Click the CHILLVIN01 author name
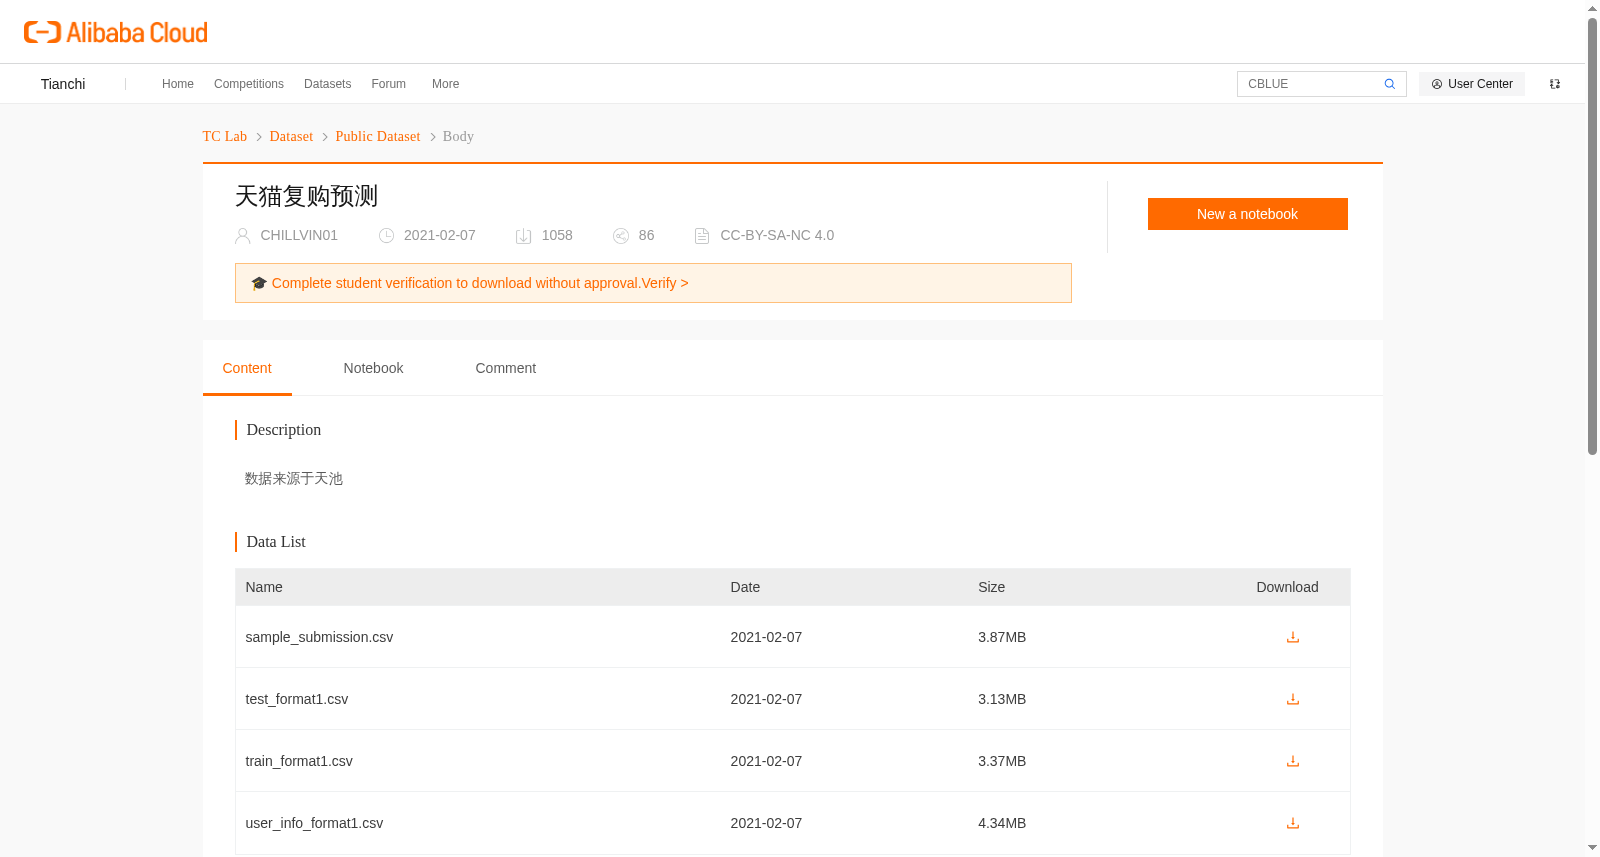The image size is (1600, 857). pyautogui.click(x=299, y=235)
